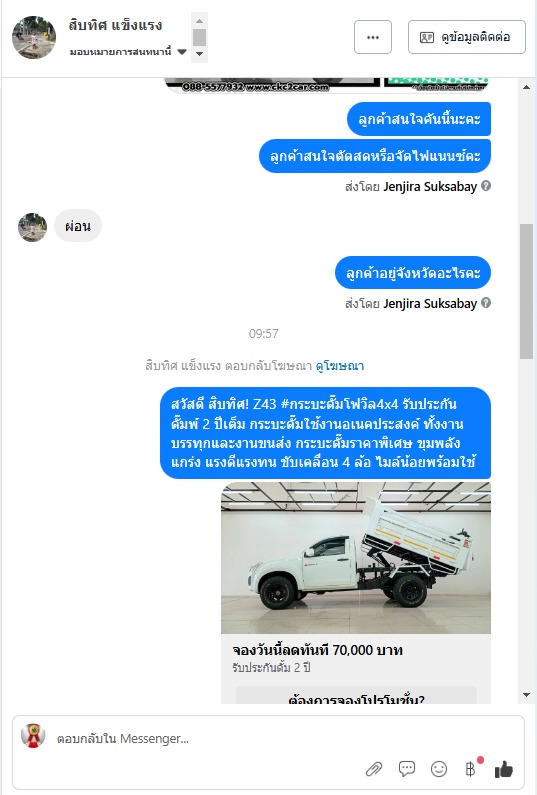Send a thumbs-up like
537x795 pixels.
click(504, 769)
